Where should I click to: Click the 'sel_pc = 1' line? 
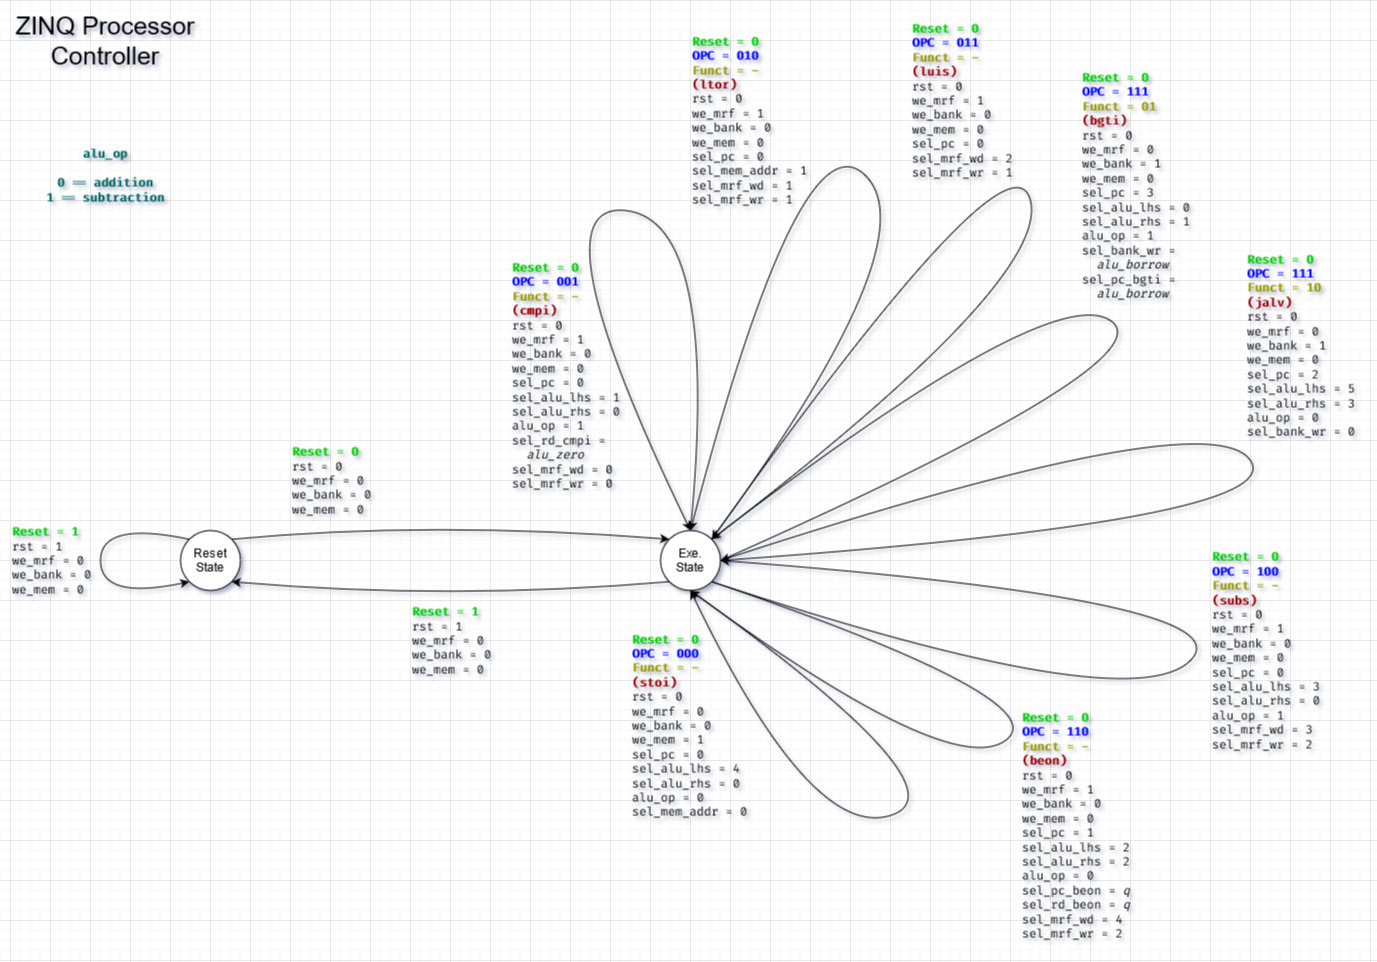click(x=1058, y=833)
